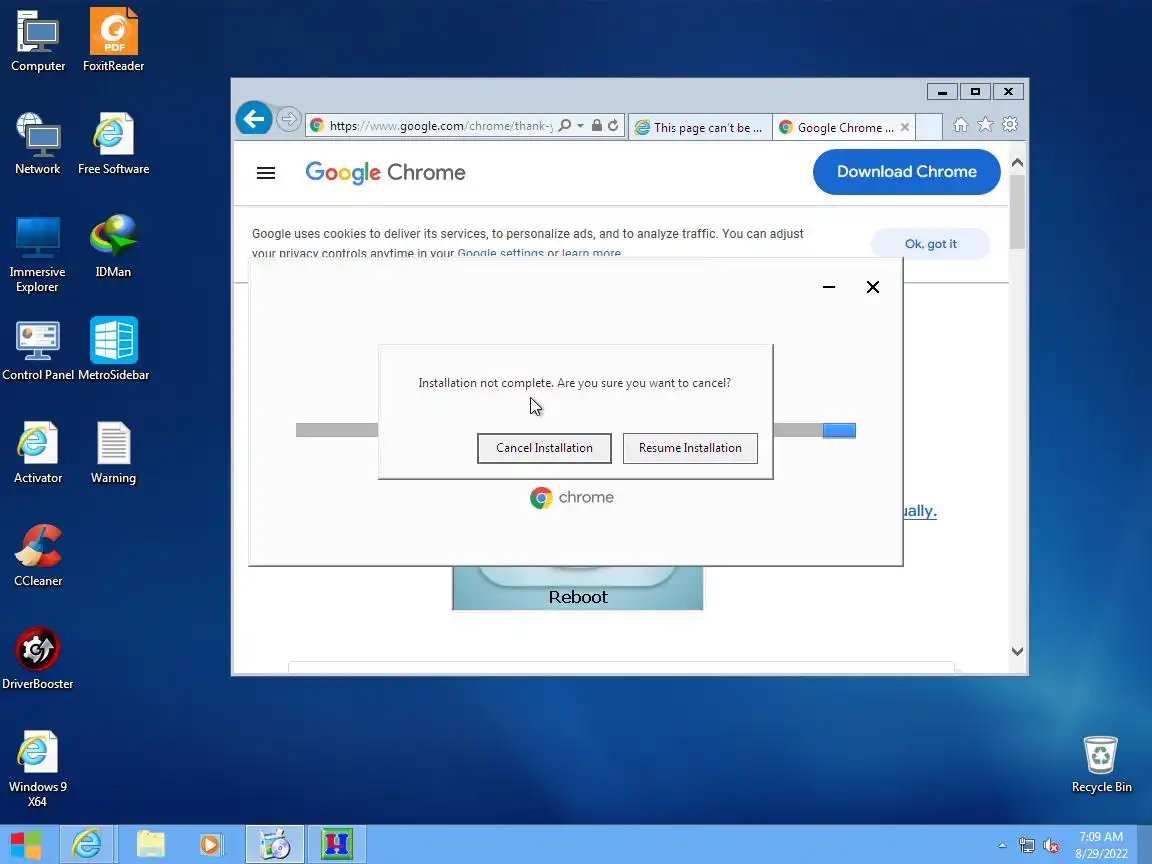Click the Google Chrome logo
The height and width of the screenshot is (864, 1152).
click(386, 173)
